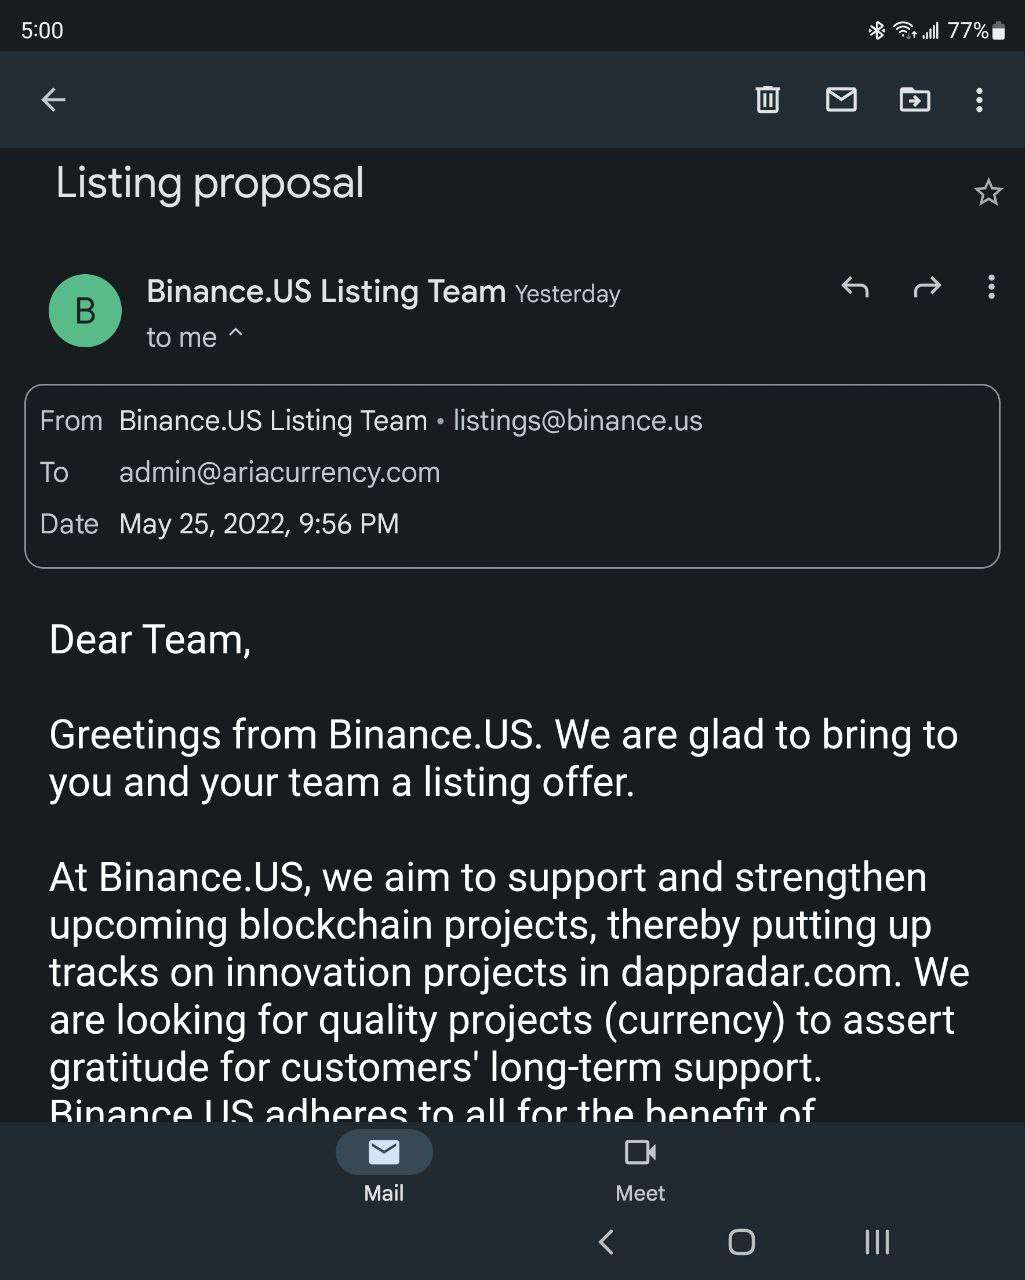Open the message-level three-dot options

(x=991, y=288)
